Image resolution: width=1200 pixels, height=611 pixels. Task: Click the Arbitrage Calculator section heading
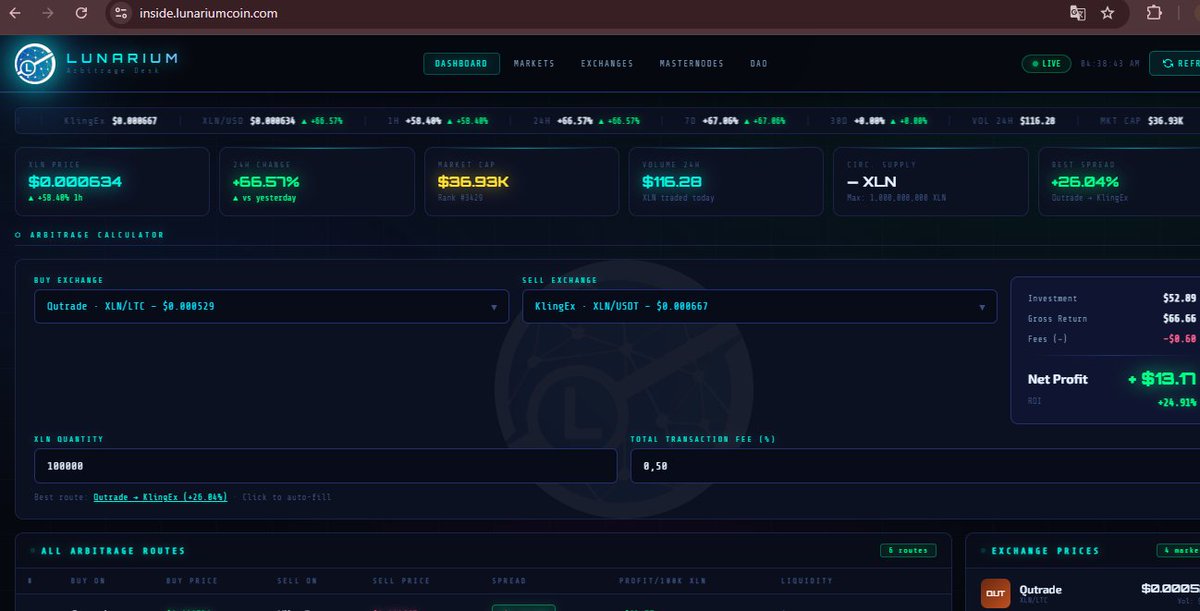95,235
